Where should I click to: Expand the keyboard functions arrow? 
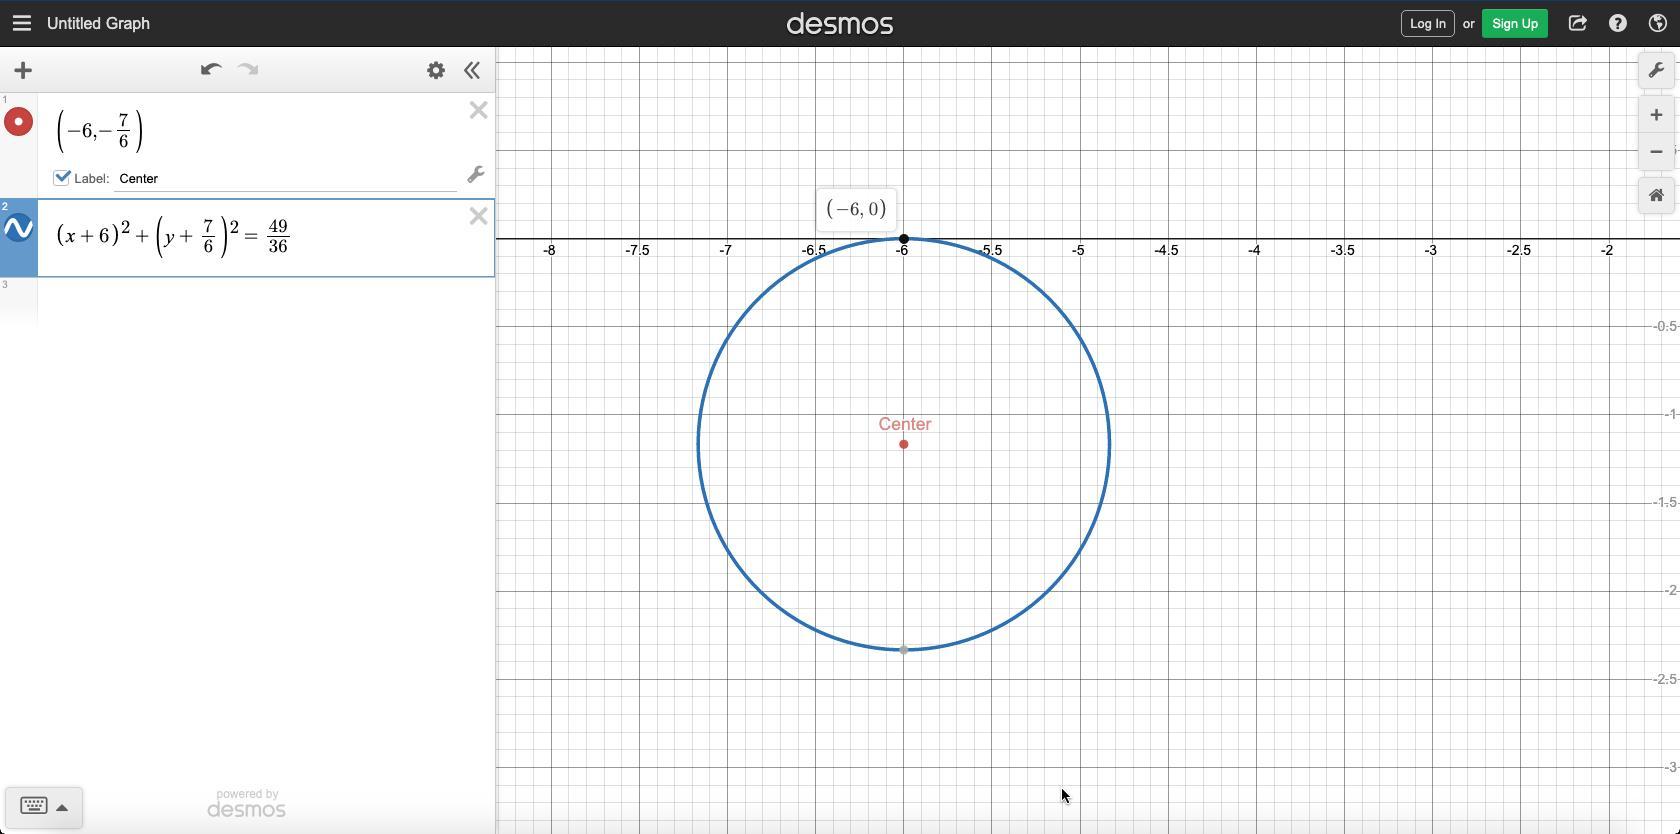[62, 807]
